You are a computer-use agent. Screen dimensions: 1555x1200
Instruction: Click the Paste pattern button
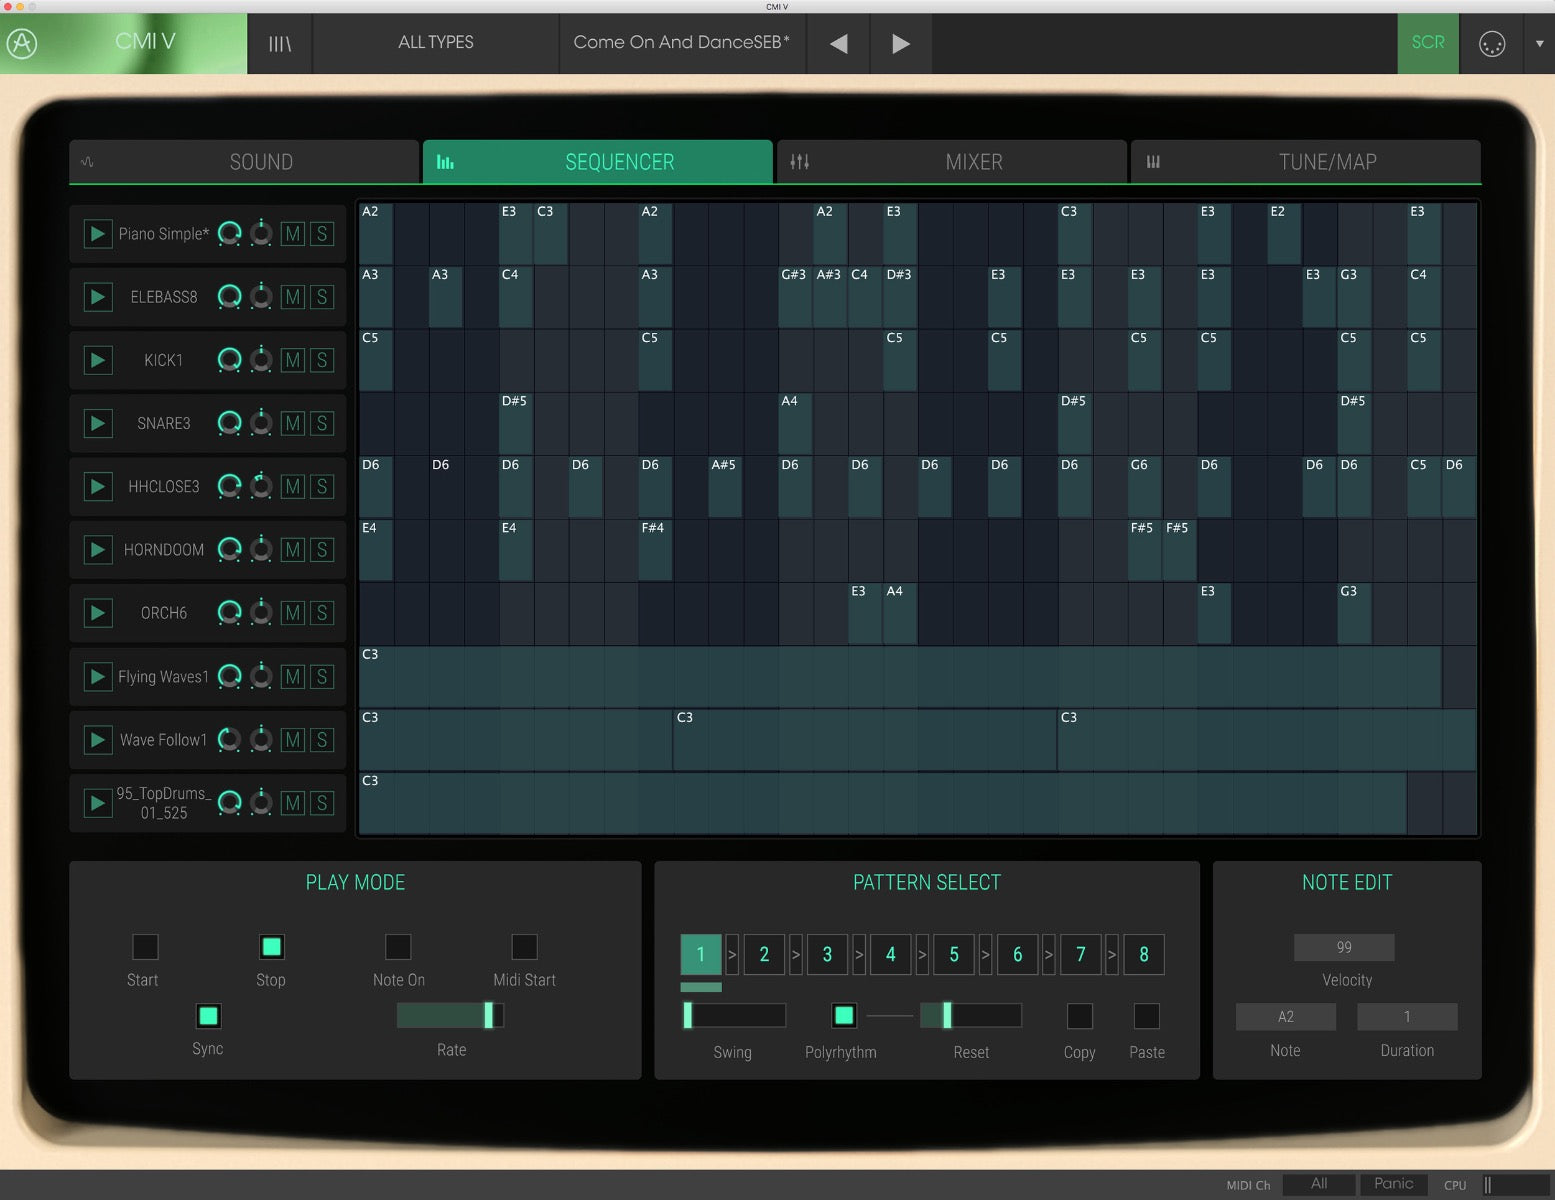click(x=1147, y=1016)
